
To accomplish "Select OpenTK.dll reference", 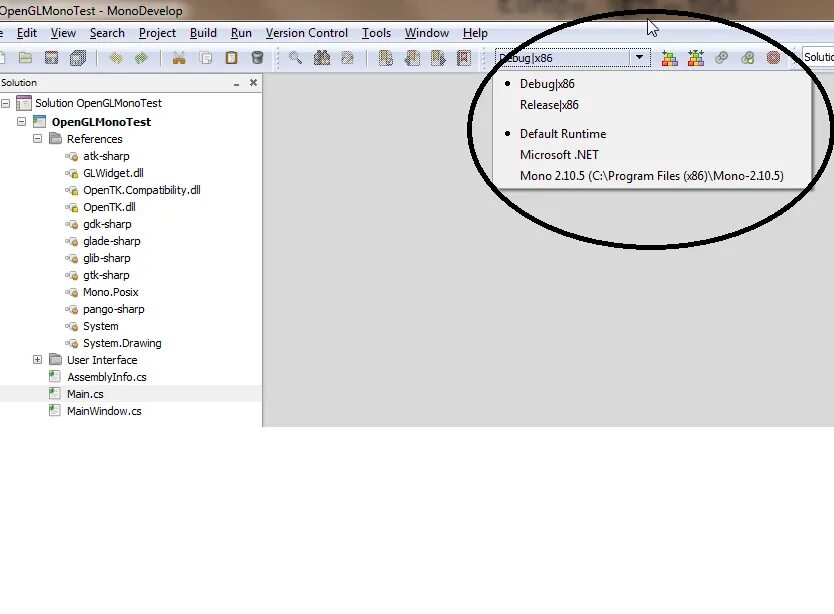I will pyautogui.click(x=109, y=207).
